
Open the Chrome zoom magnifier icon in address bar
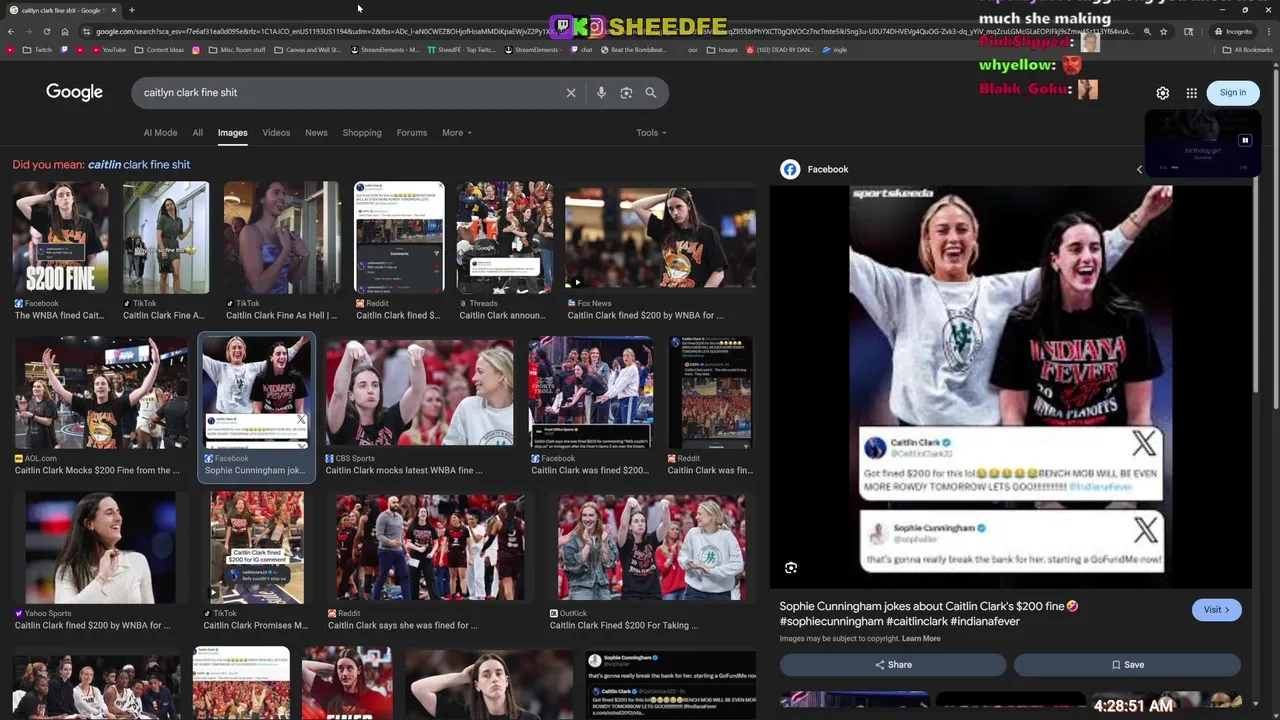click(x=1147, y=31)
